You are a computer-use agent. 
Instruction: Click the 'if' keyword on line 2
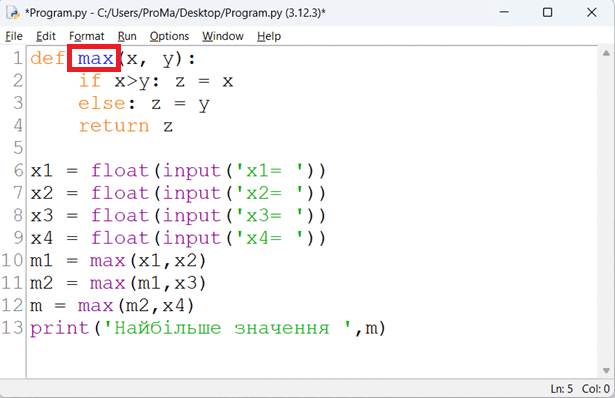click(90, 81)
